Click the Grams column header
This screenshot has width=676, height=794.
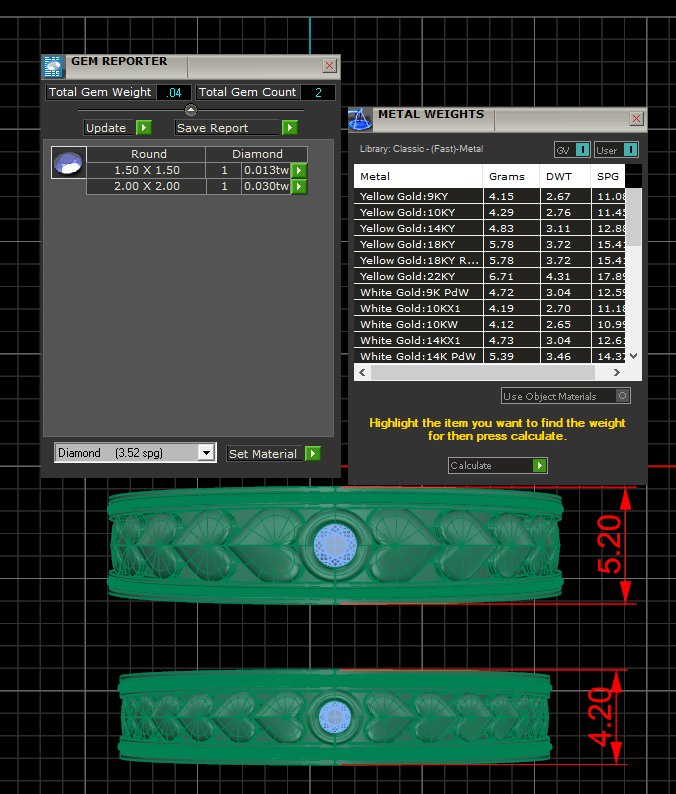(x=511, y=176)
